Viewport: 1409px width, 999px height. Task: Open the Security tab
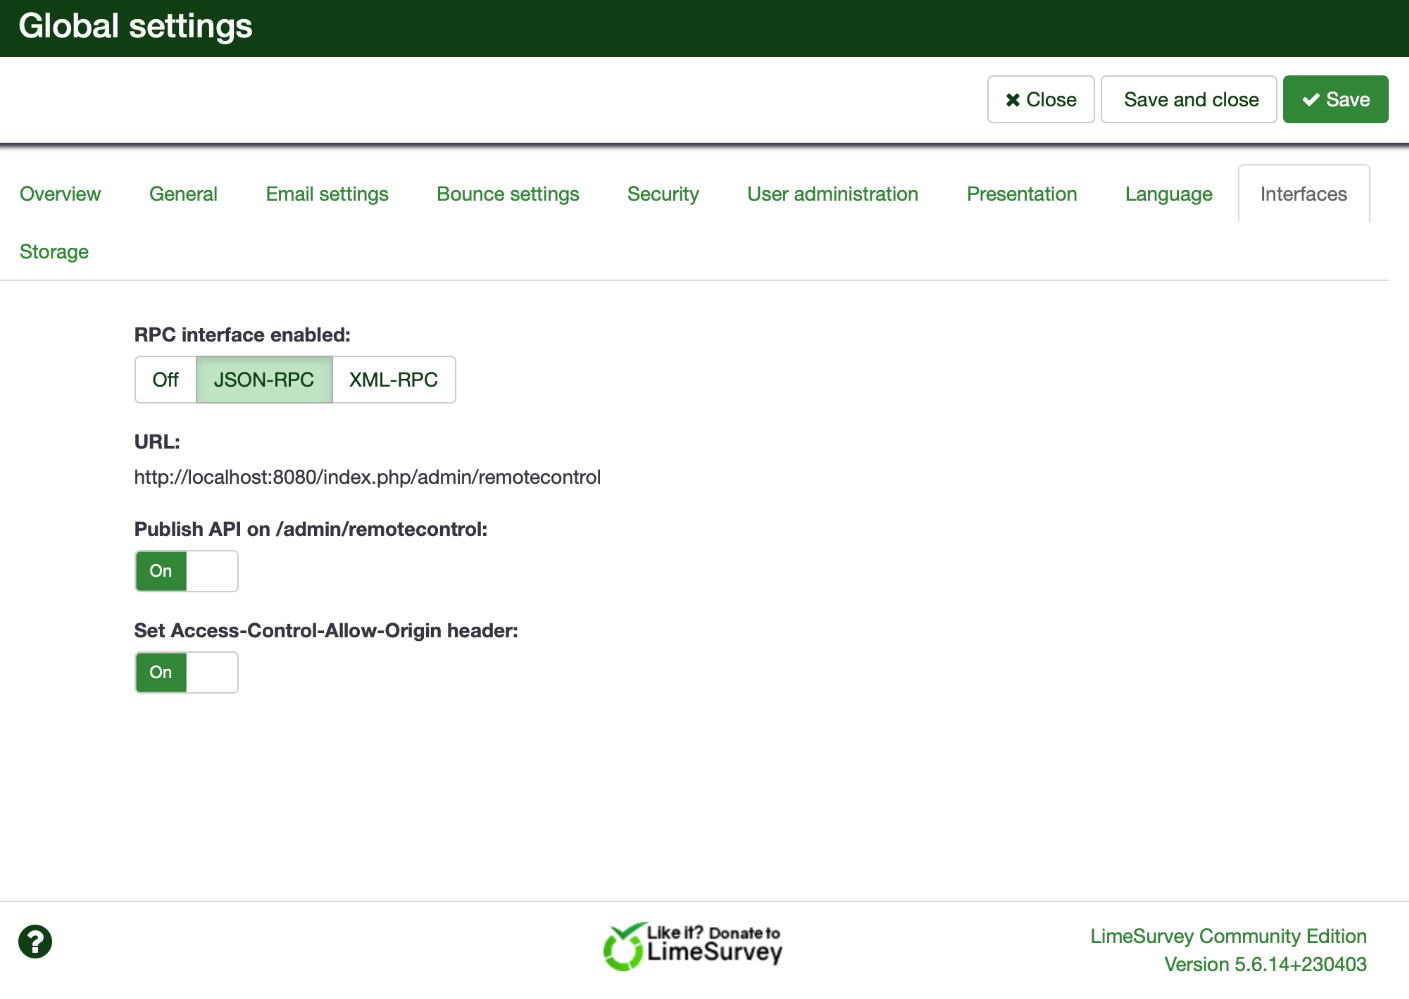663,194
